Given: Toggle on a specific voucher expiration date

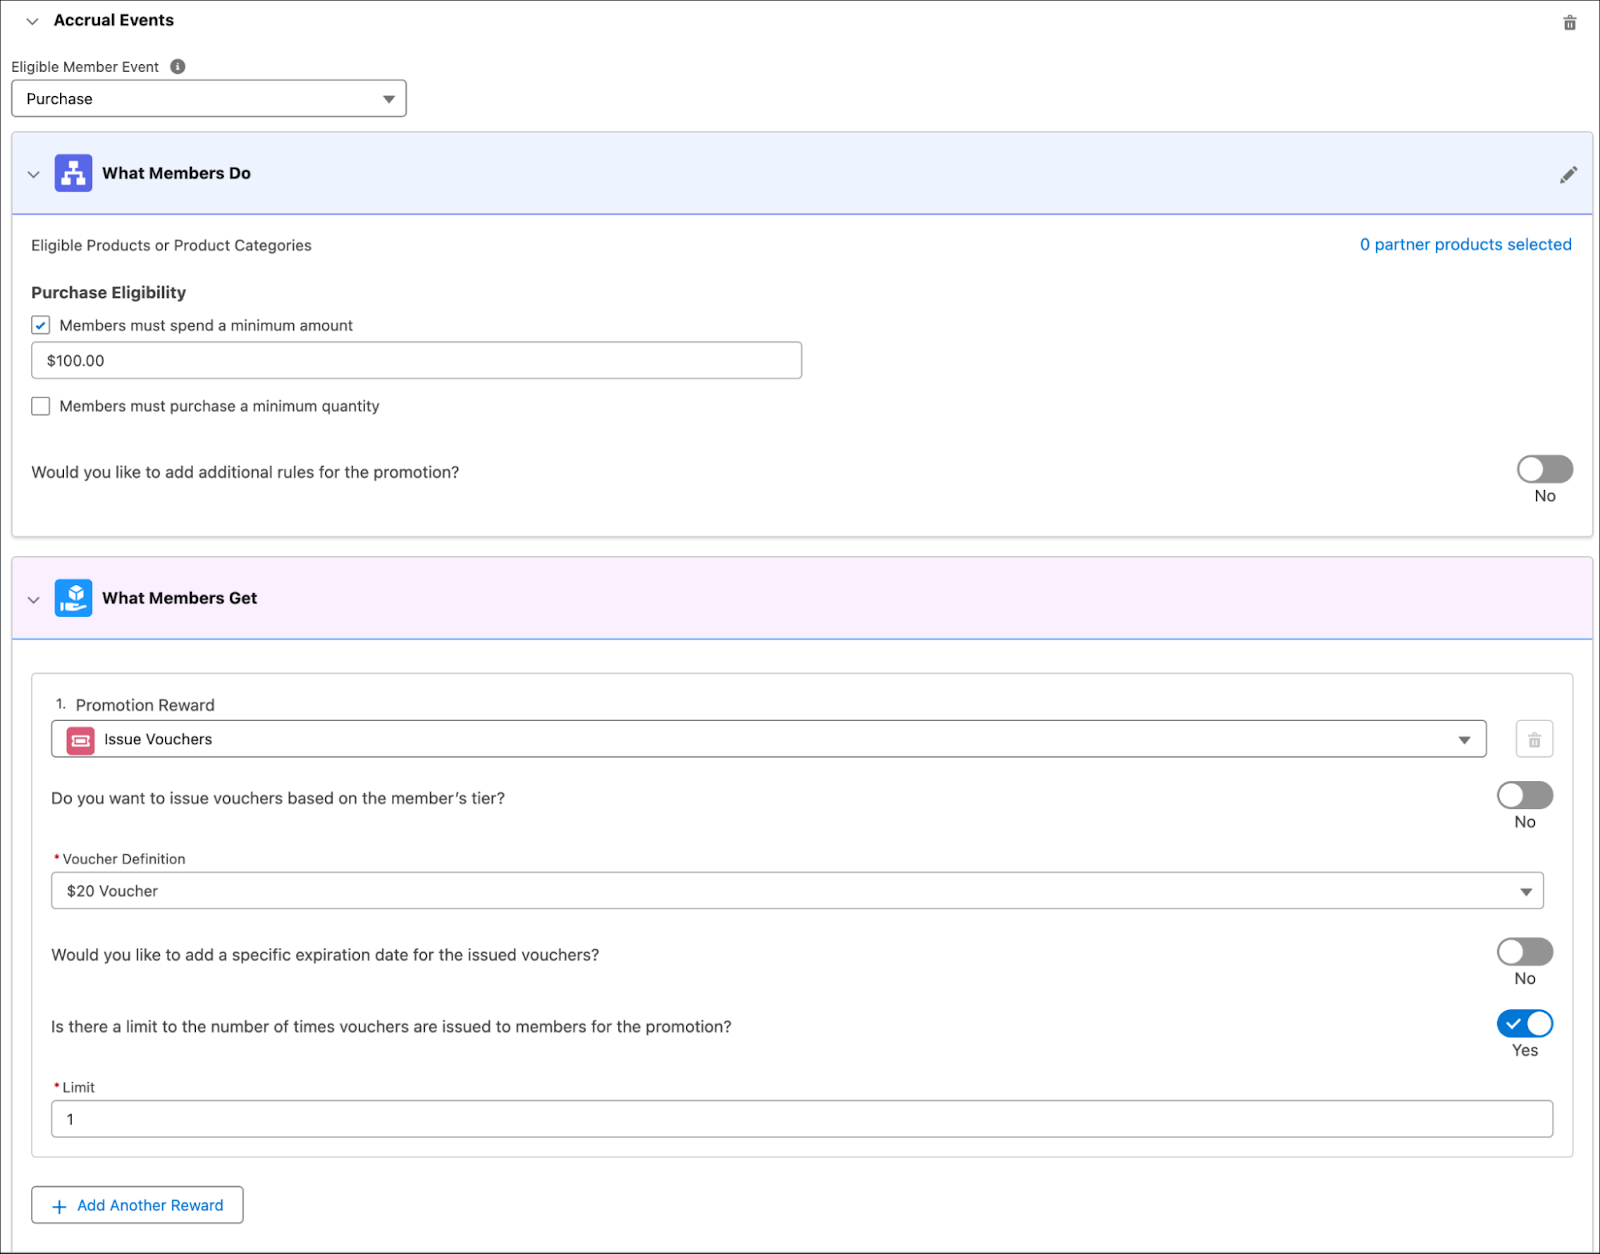Looking at the screenshot, I should click(1524, 952).
